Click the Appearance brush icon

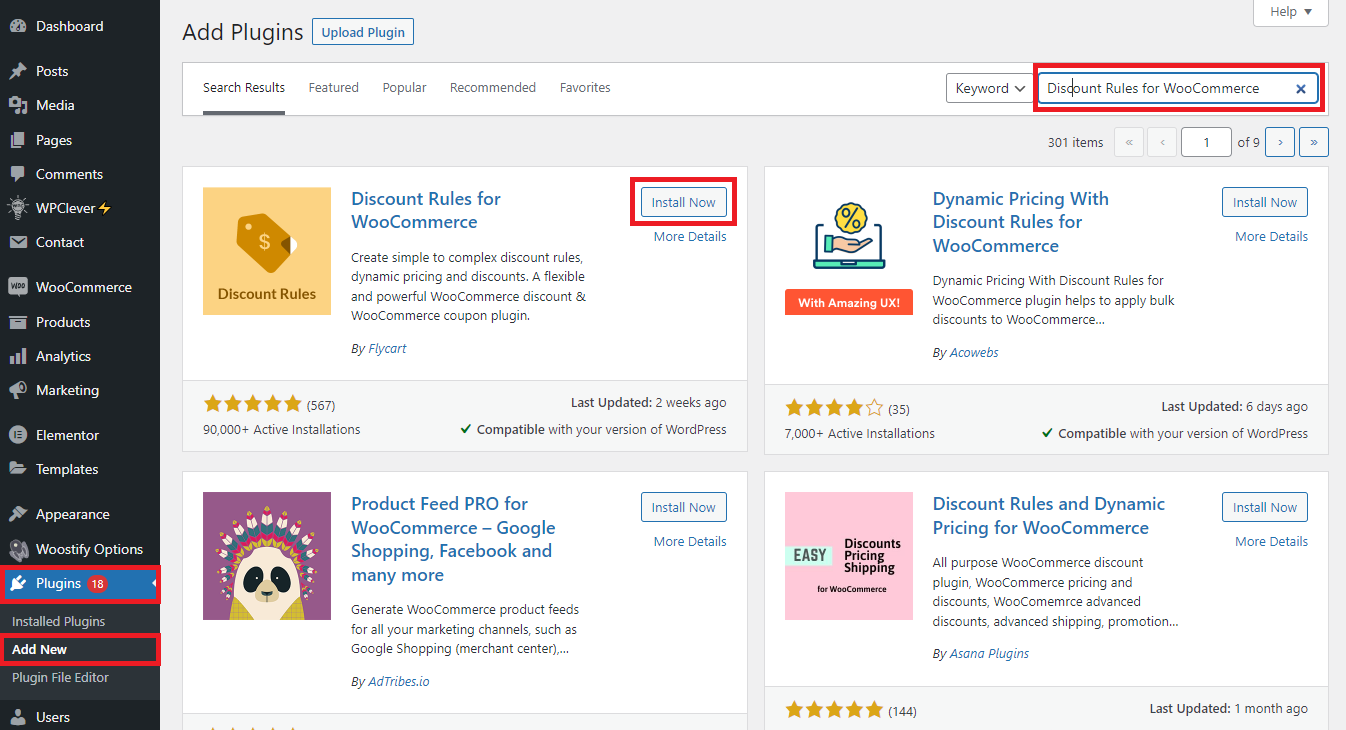[18, 514]
